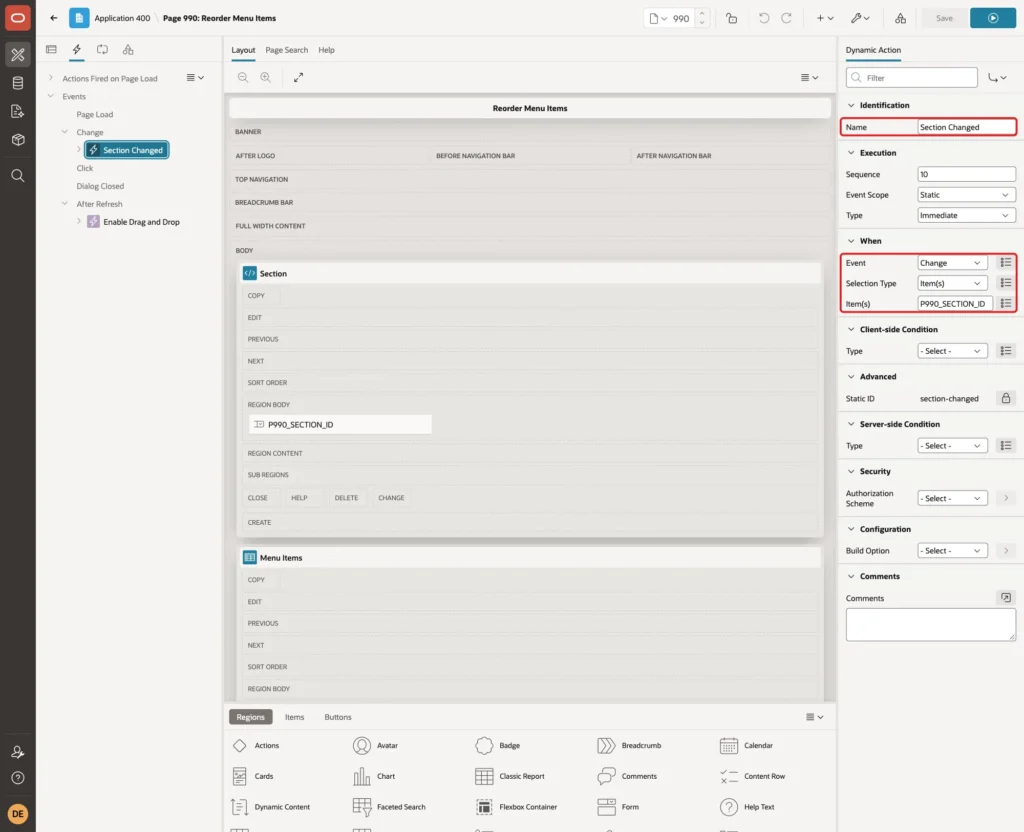Open the Create plus menu
The height and width of the screenshot is (832, 1024).
825,18
